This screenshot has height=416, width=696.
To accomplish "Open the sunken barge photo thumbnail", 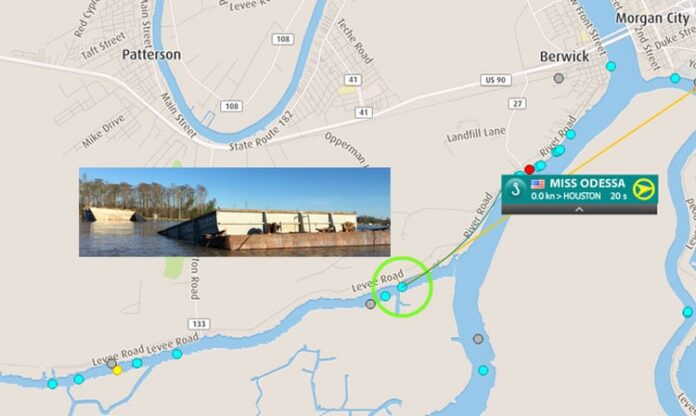I will point(235,212).
